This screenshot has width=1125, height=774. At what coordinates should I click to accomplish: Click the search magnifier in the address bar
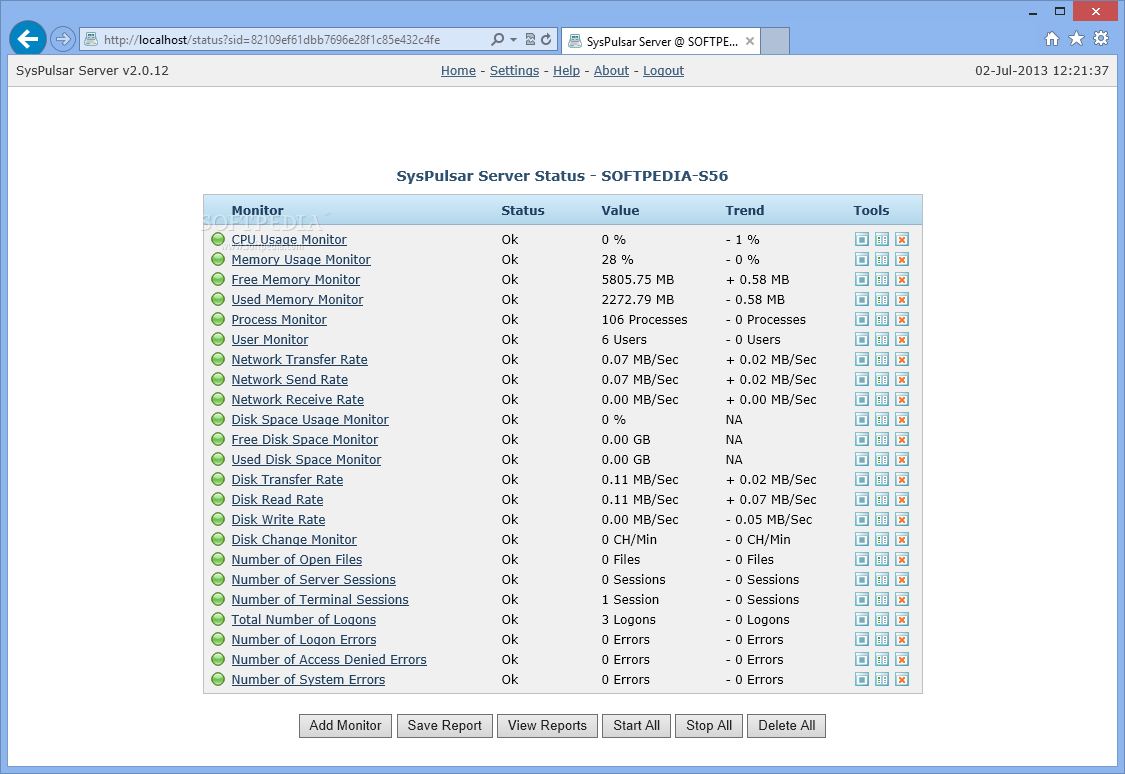tap(497, 39)
